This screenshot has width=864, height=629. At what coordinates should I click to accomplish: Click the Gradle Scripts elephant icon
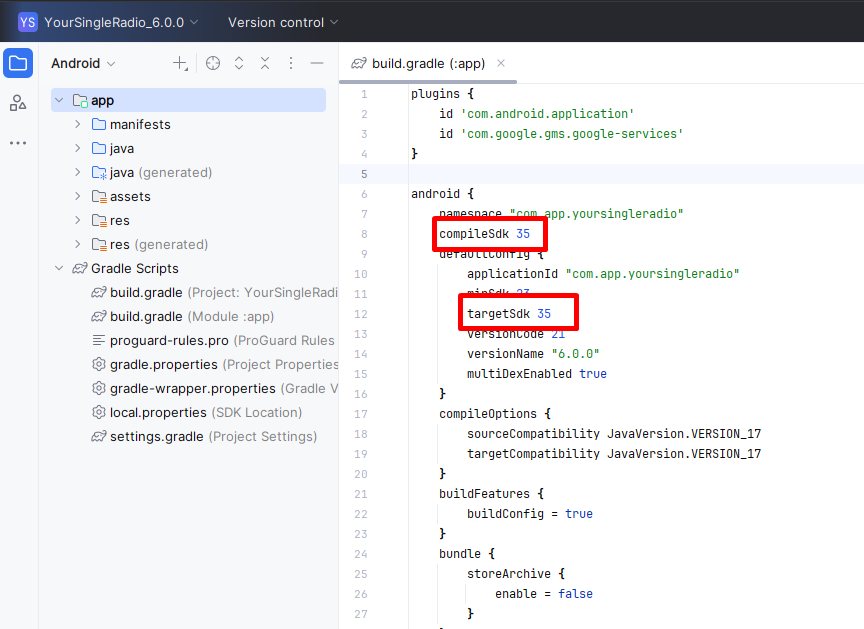point(80,268)
